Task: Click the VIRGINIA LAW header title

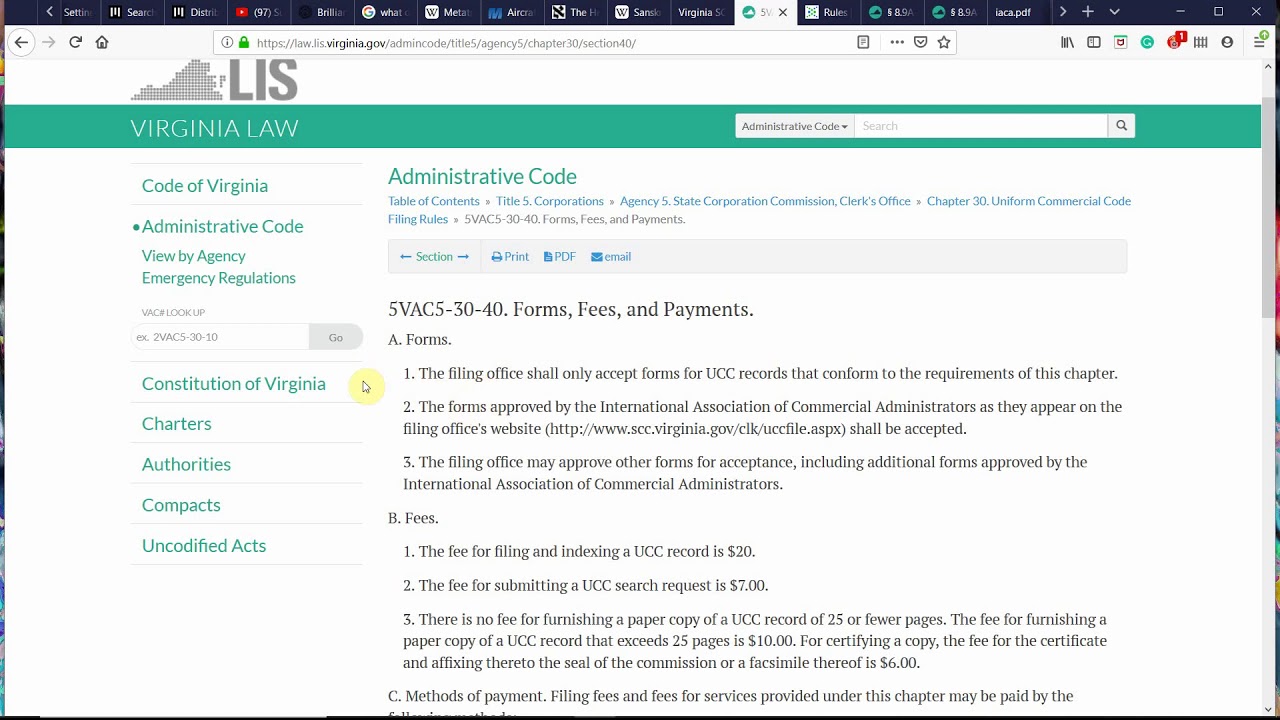Action: point(214,128)
